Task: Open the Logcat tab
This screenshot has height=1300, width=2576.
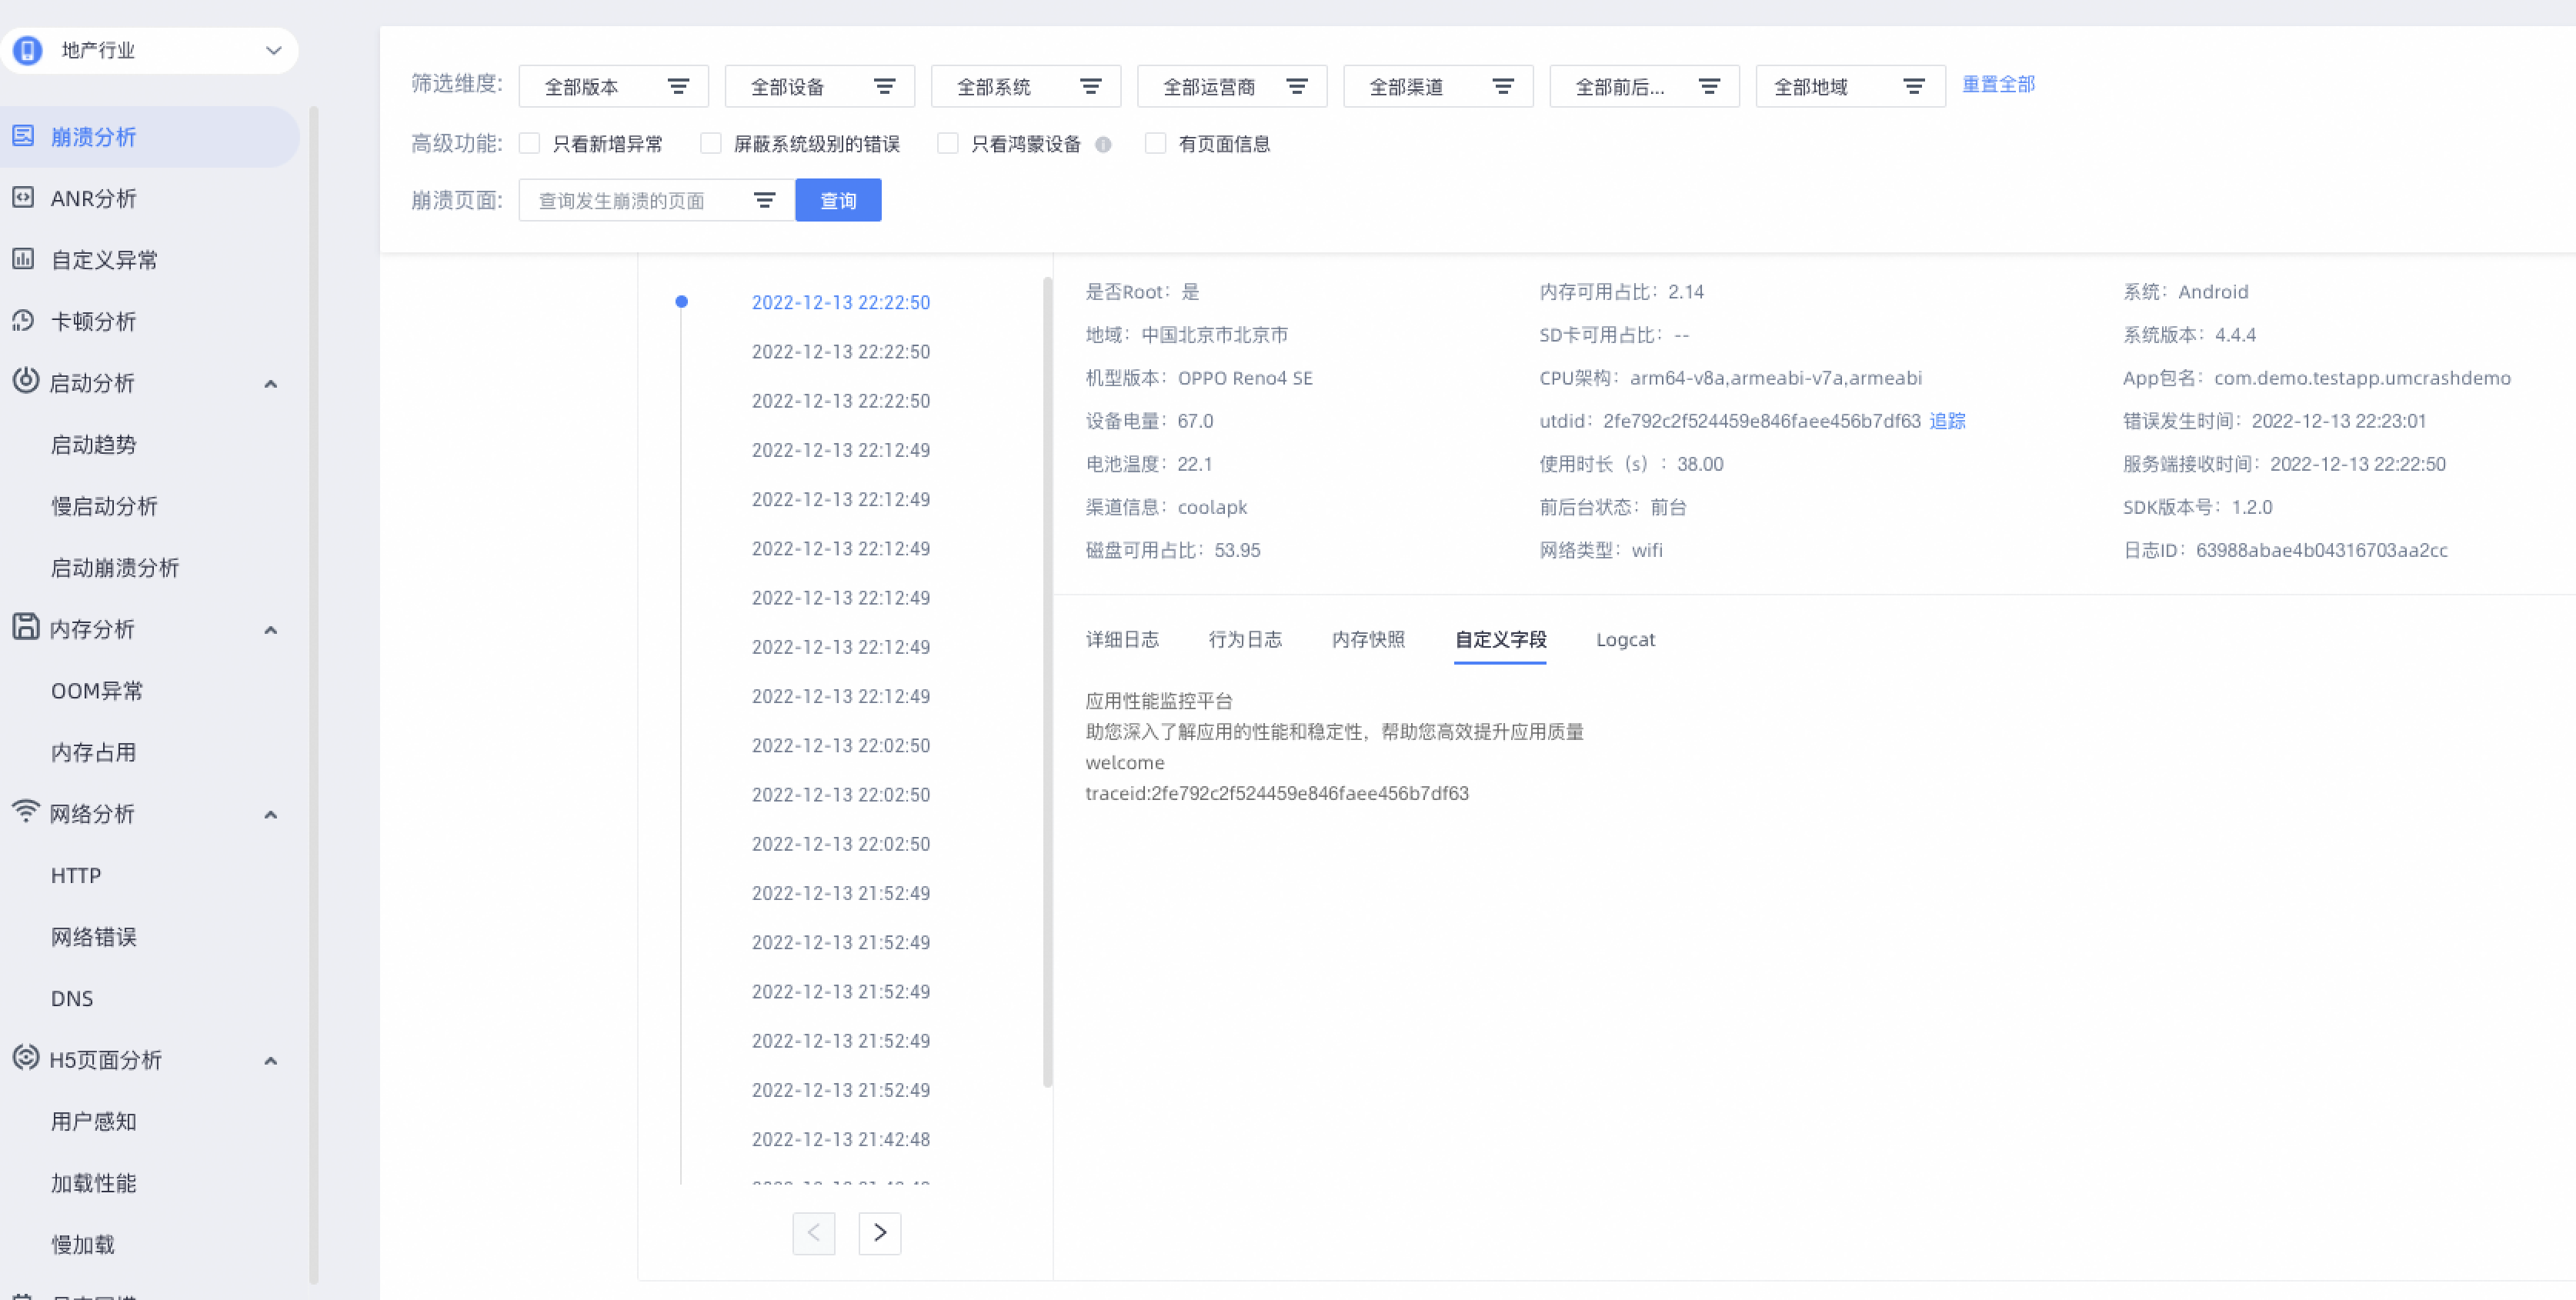Action: [1625, 640]
